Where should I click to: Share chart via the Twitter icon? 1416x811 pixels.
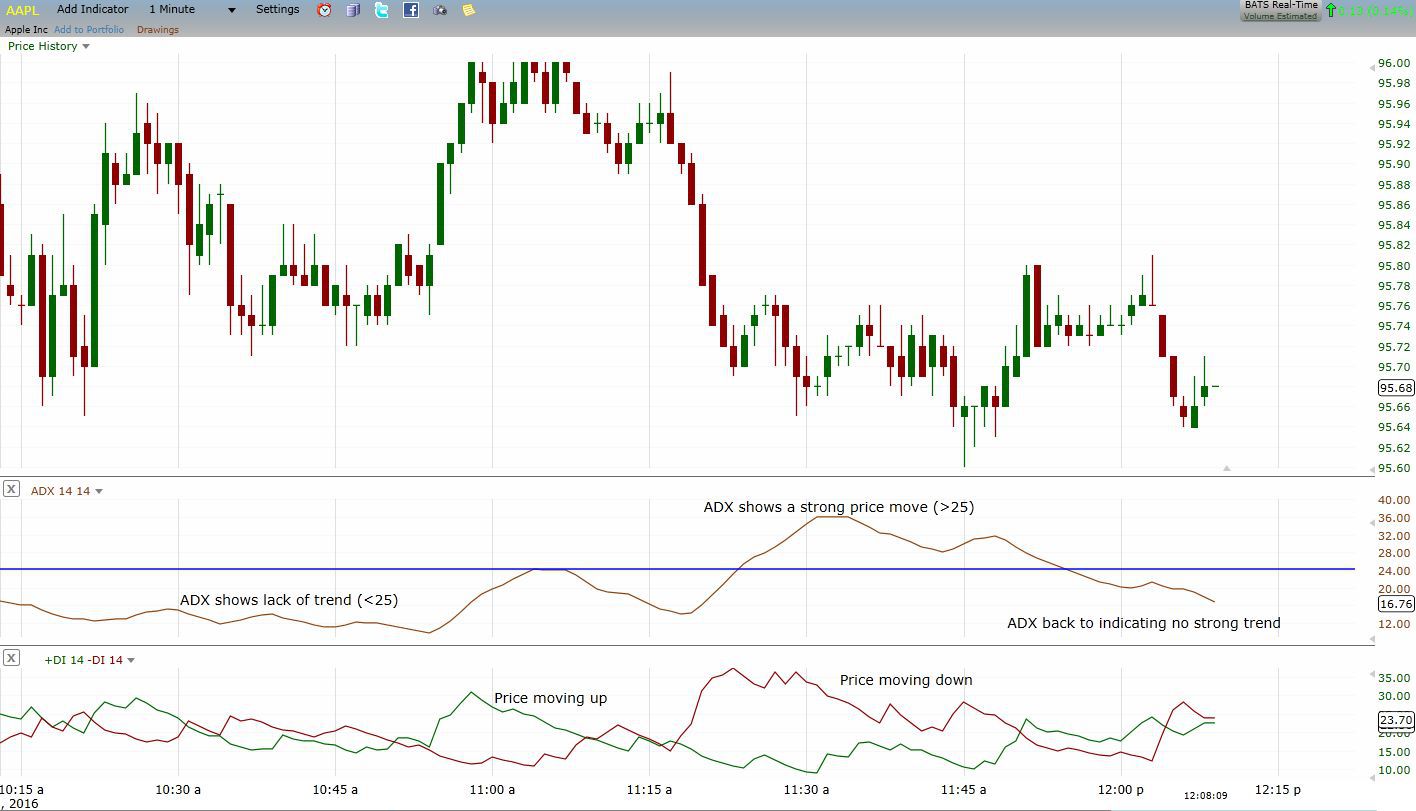coord(382,10)
